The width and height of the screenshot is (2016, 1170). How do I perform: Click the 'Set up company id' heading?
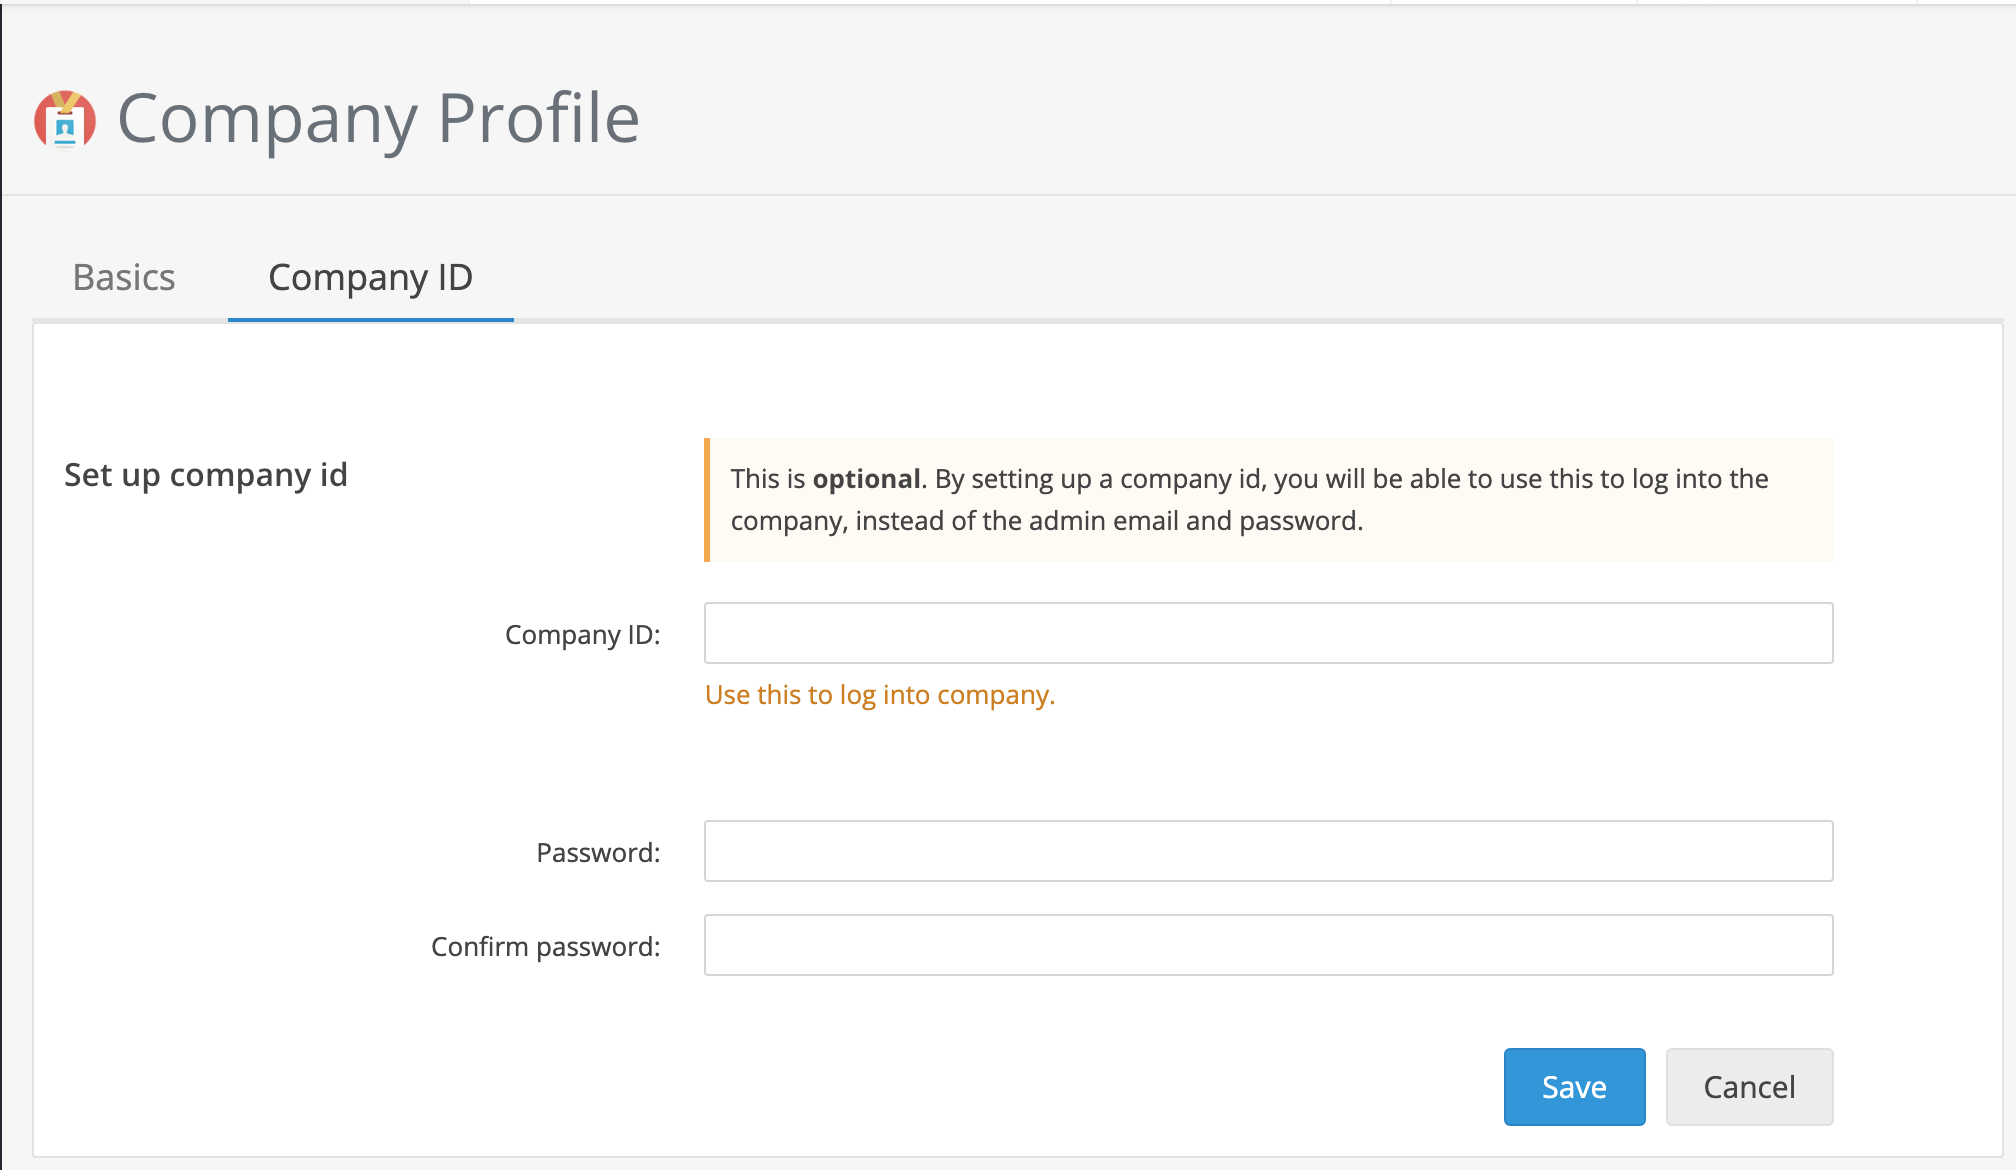coord(205,474)
